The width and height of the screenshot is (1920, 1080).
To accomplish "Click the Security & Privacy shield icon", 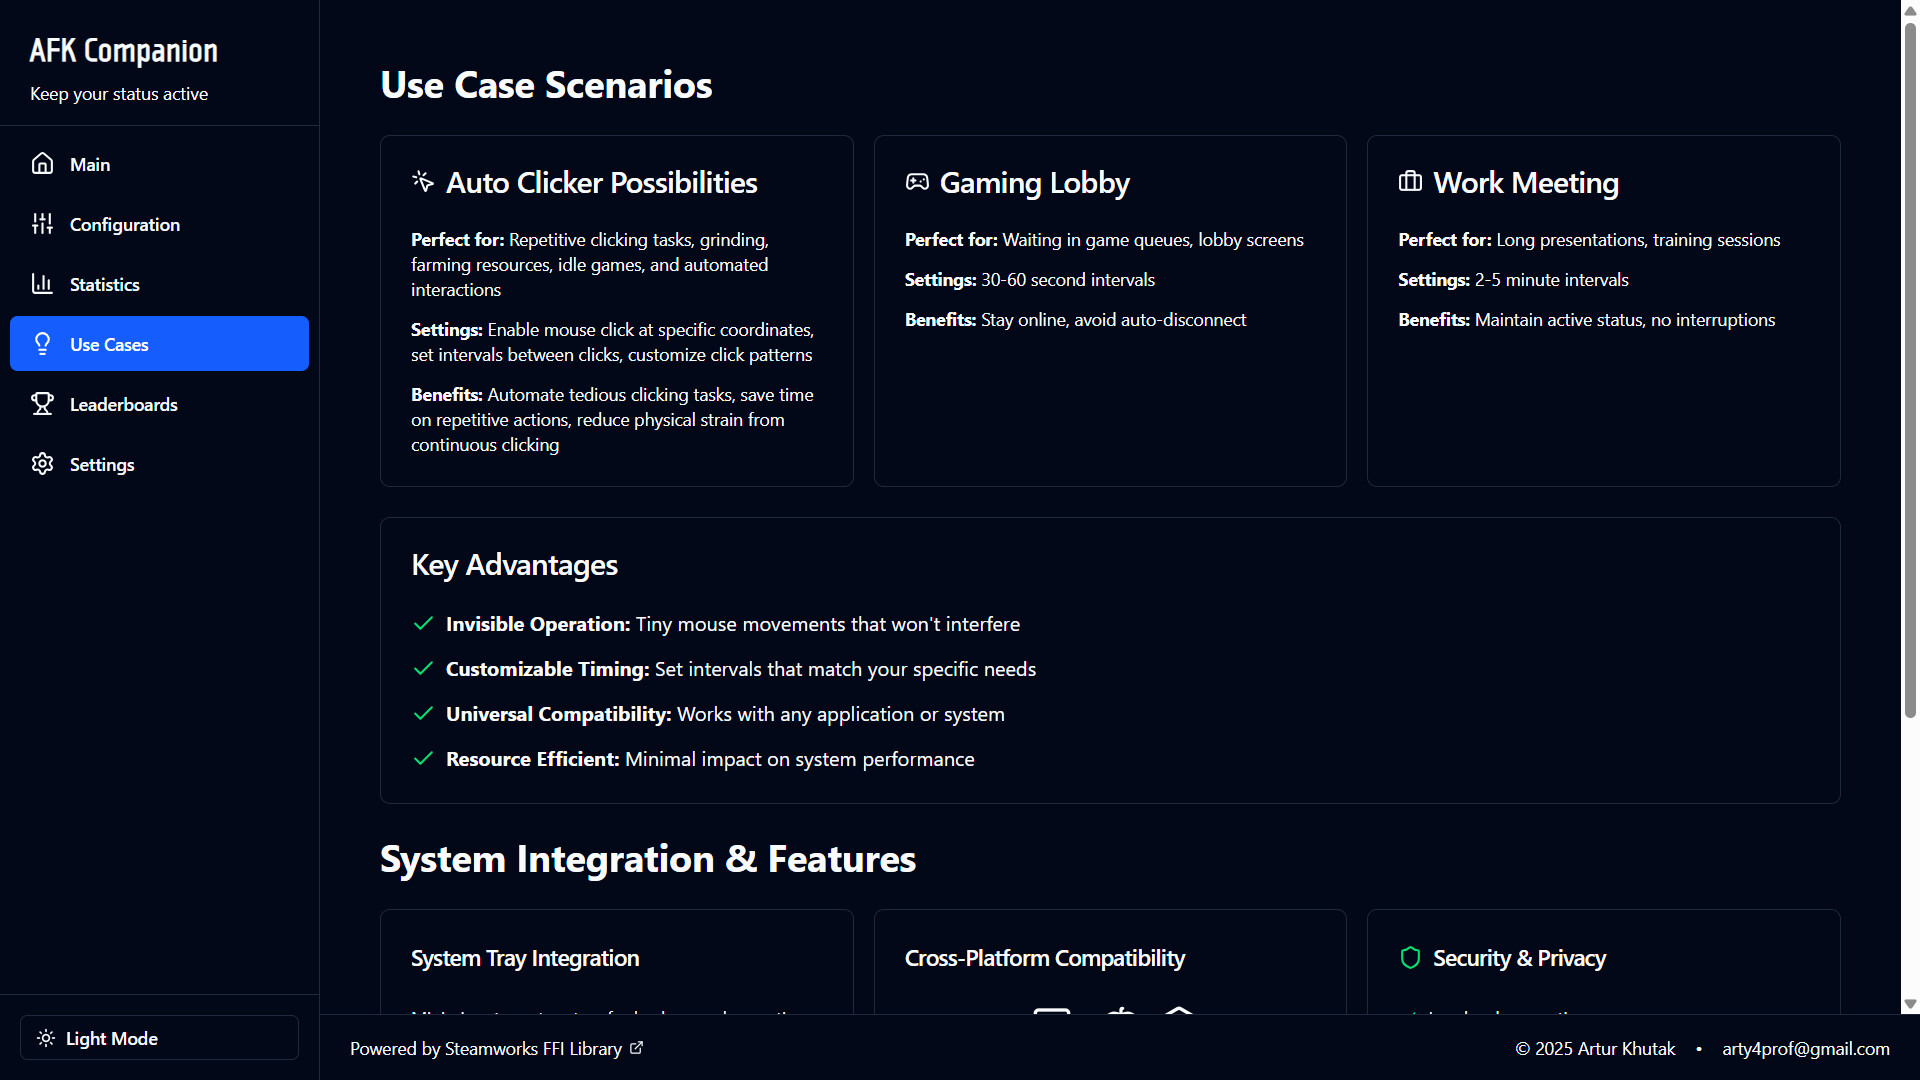I will click(1410, 958).
